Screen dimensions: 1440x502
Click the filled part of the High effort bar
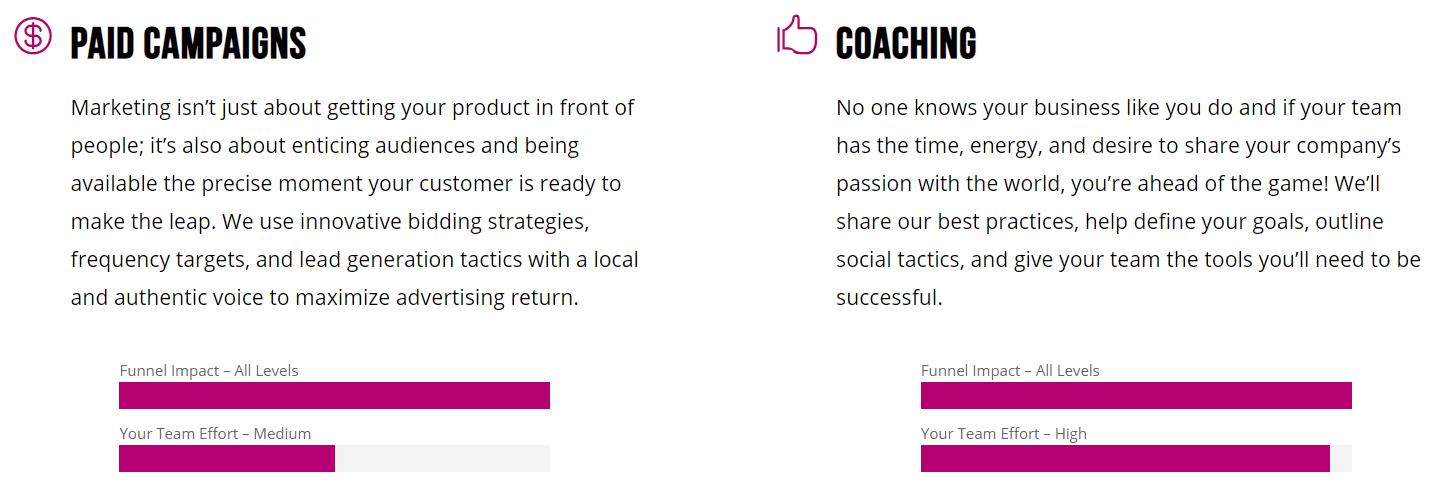click(x=1125, y=458)
